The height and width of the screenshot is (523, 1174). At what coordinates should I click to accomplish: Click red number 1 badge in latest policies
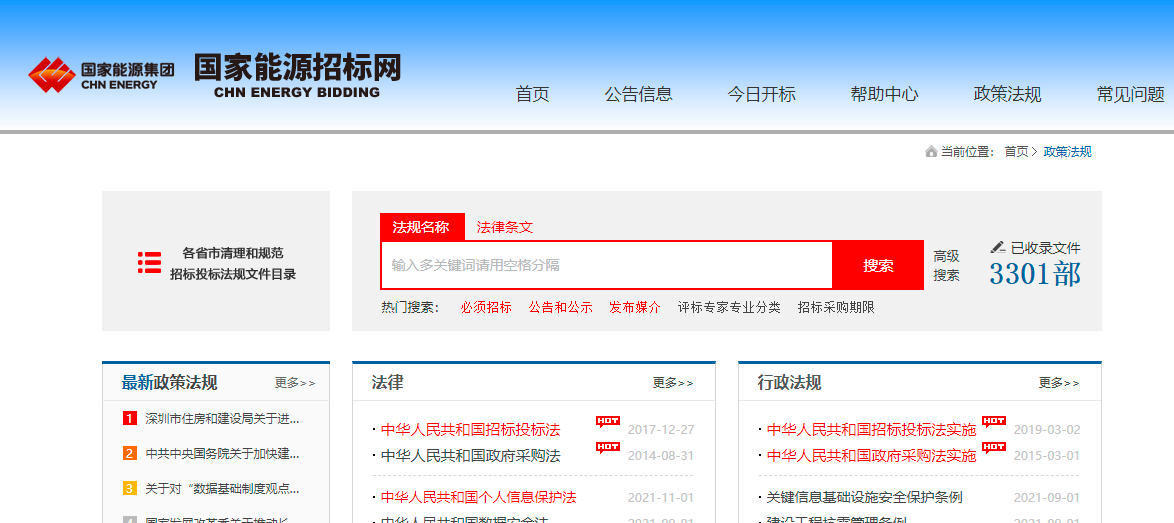pyautogui.click(x=130, y=418)
